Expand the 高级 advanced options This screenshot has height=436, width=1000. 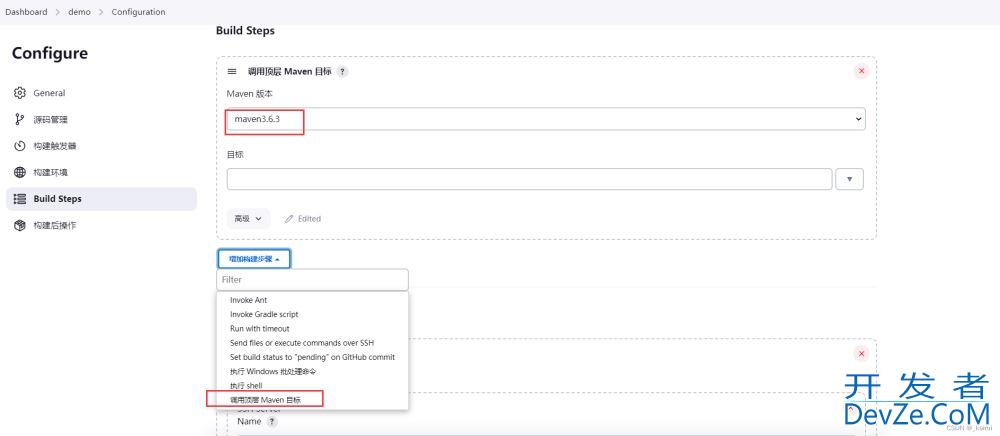click(x=248, y=219)
